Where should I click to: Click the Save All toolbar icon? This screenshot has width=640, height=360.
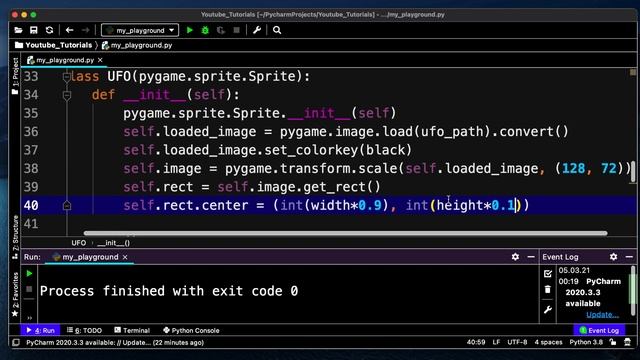[x=33, y=30]
